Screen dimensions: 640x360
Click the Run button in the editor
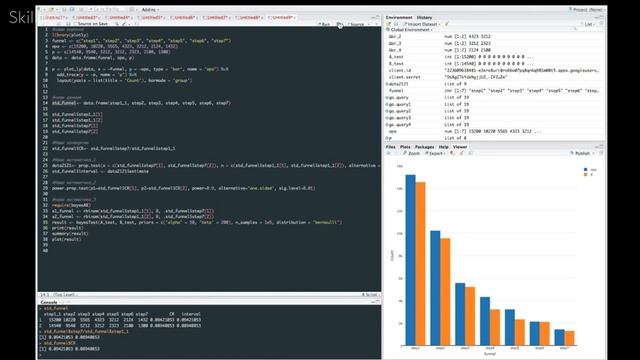pyautogui.click(x=324, y=24)
